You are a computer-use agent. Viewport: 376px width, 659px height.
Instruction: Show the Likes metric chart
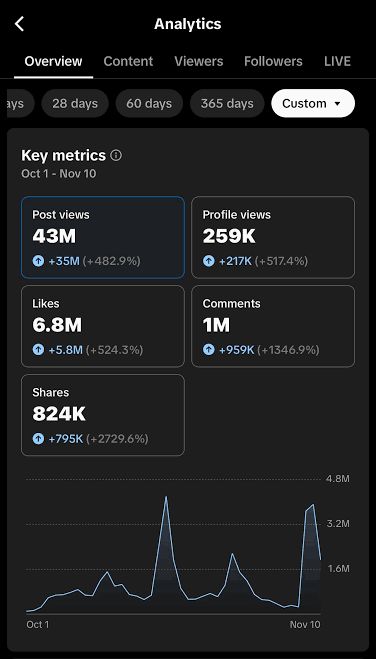click(x=103, y=326)
